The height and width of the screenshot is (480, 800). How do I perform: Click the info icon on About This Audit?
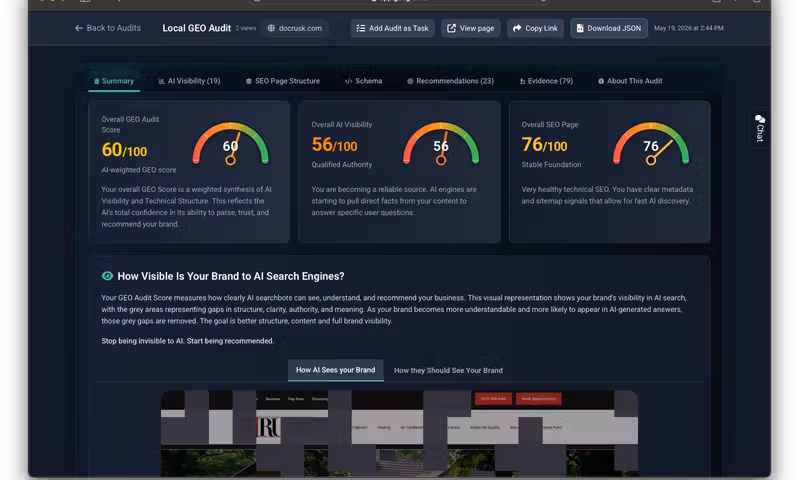(x=601, y=81)
